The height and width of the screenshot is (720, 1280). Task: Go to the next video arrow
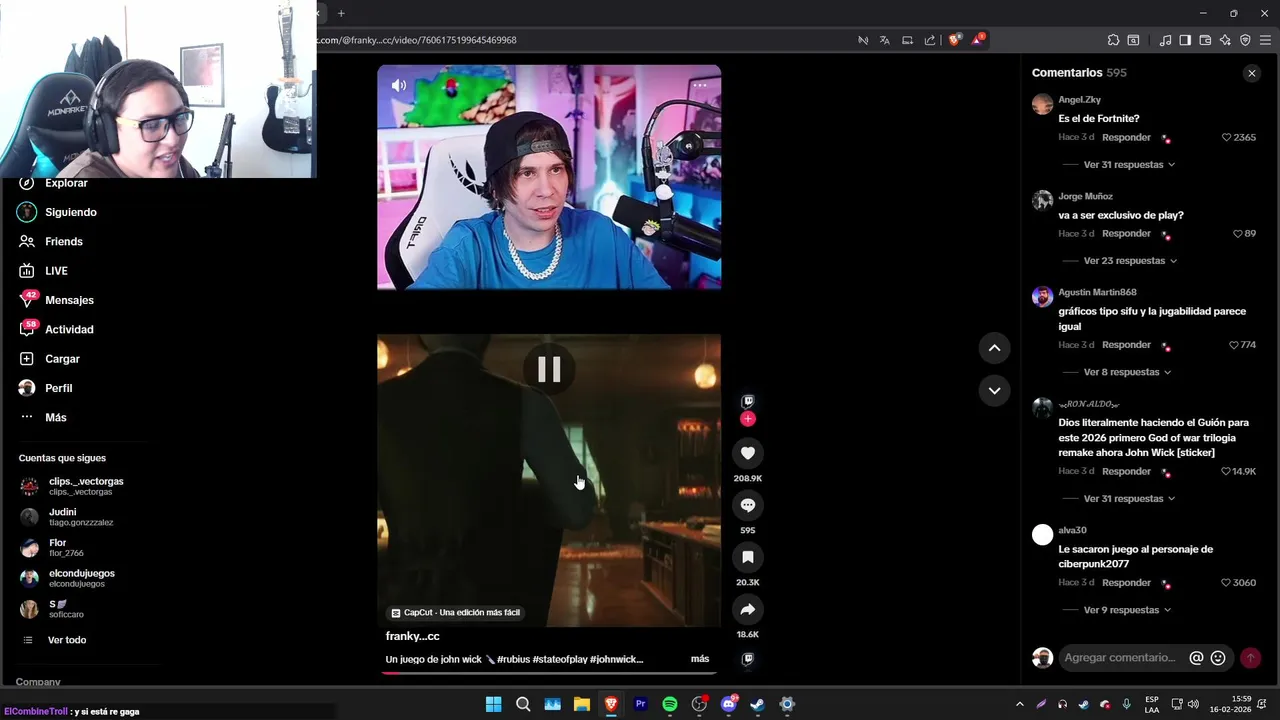[994, 391]
